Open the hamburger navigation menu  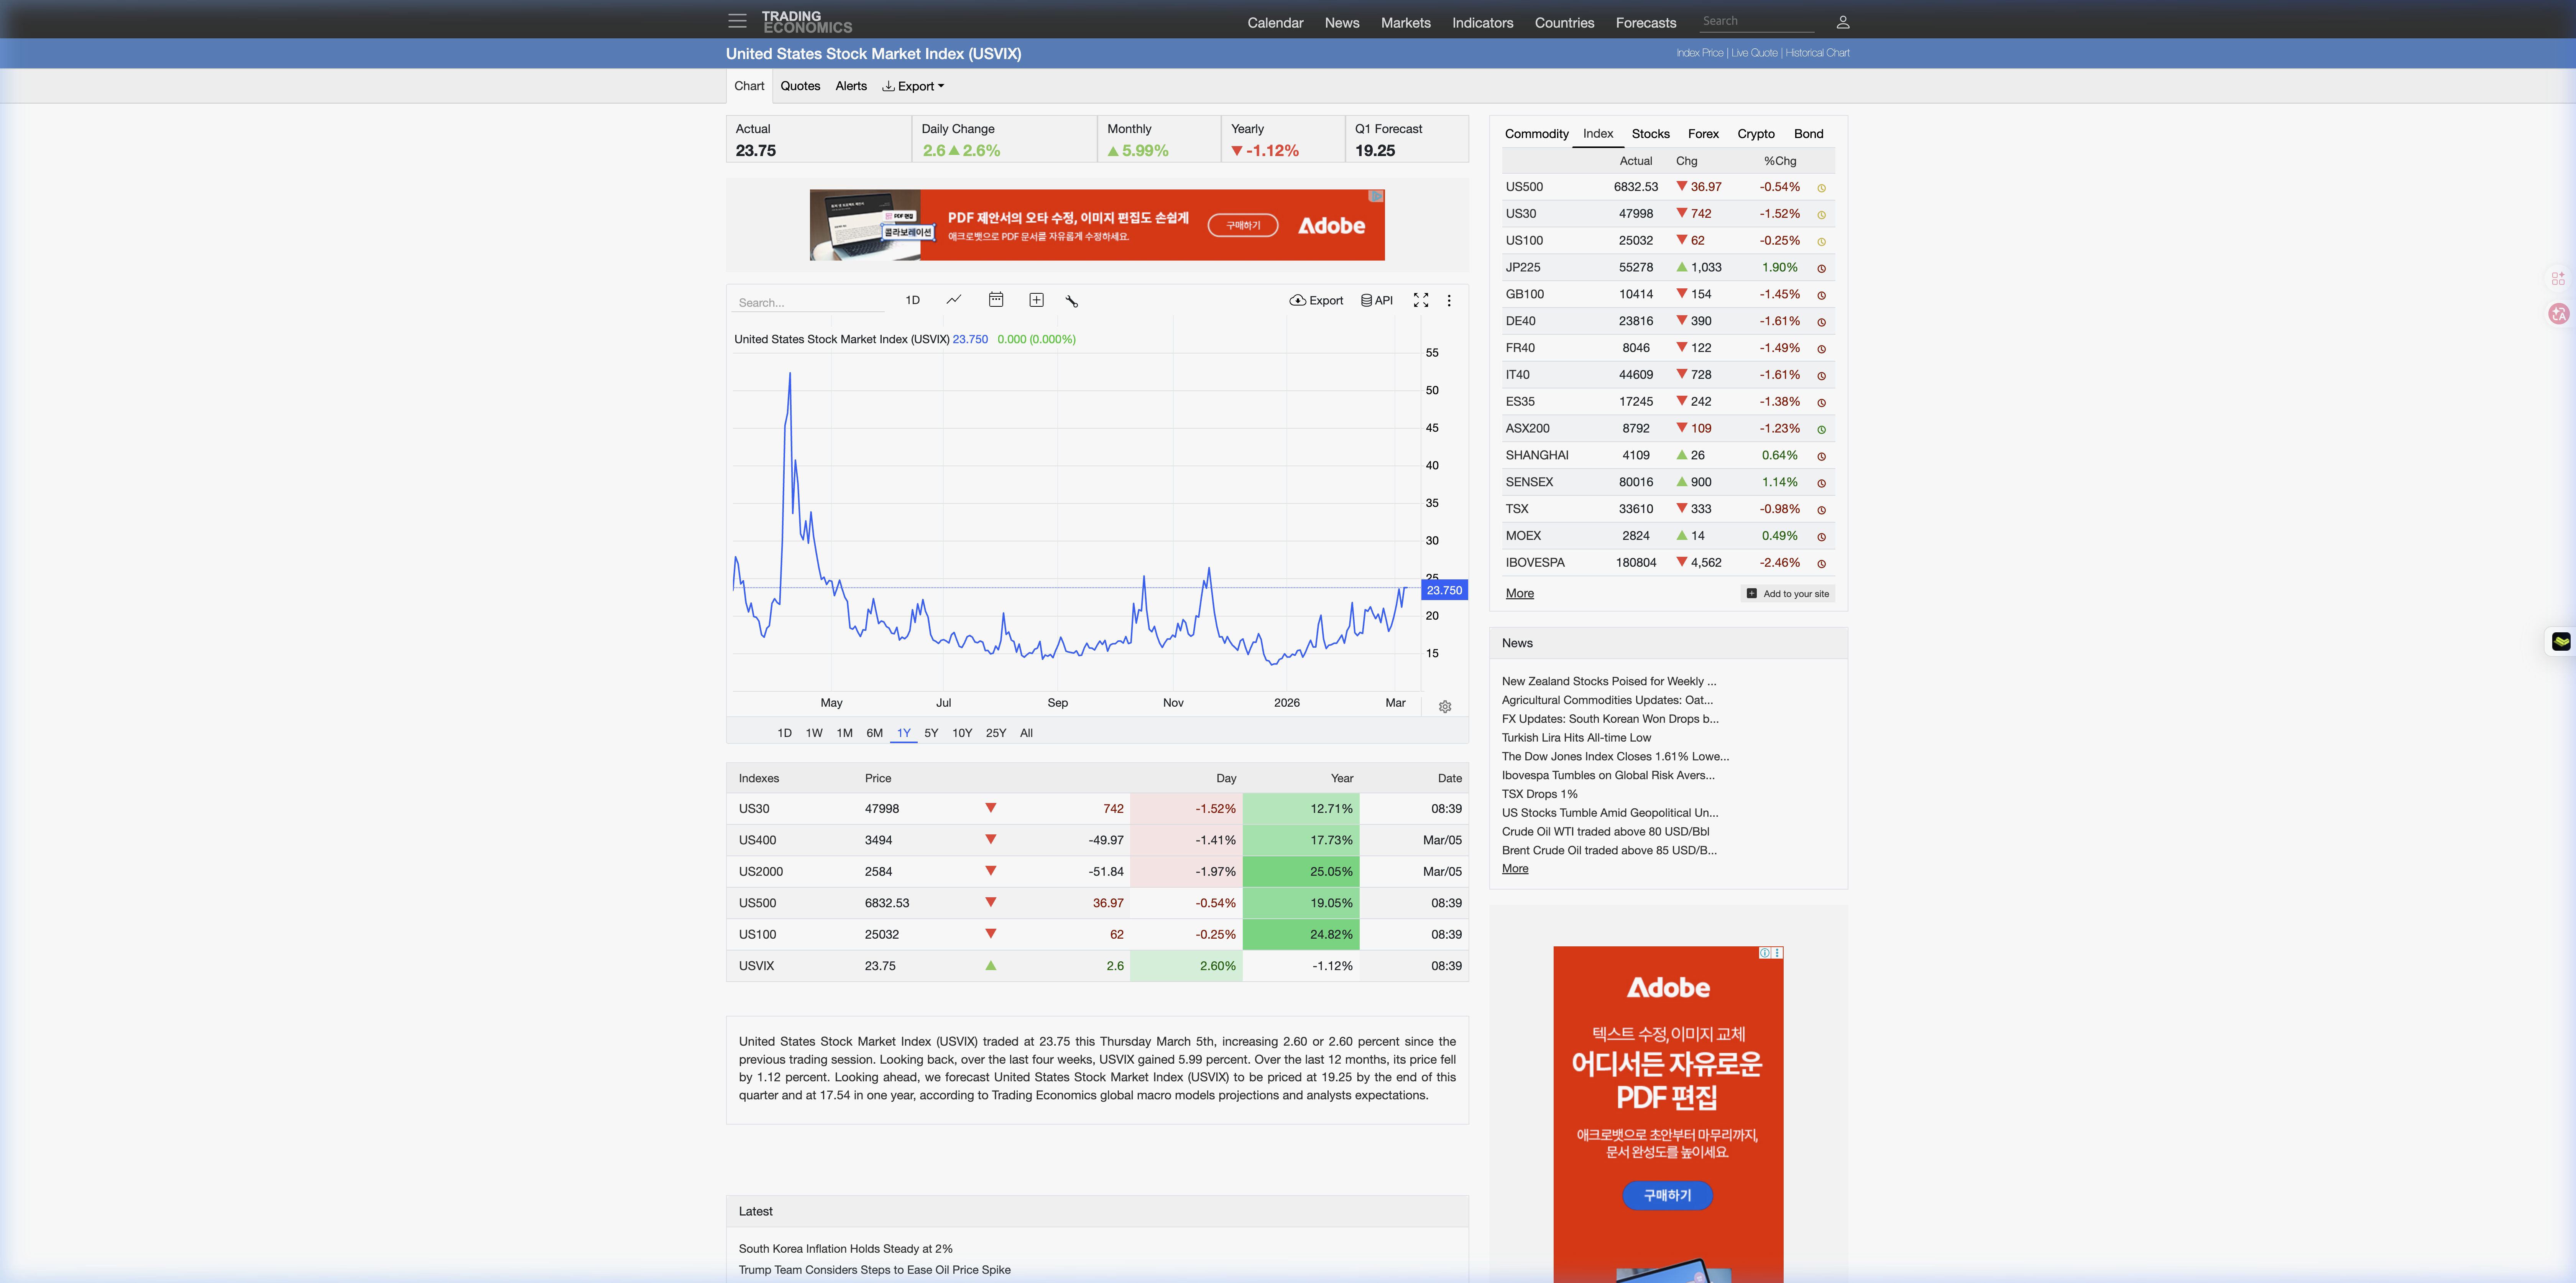pos(737,21)
